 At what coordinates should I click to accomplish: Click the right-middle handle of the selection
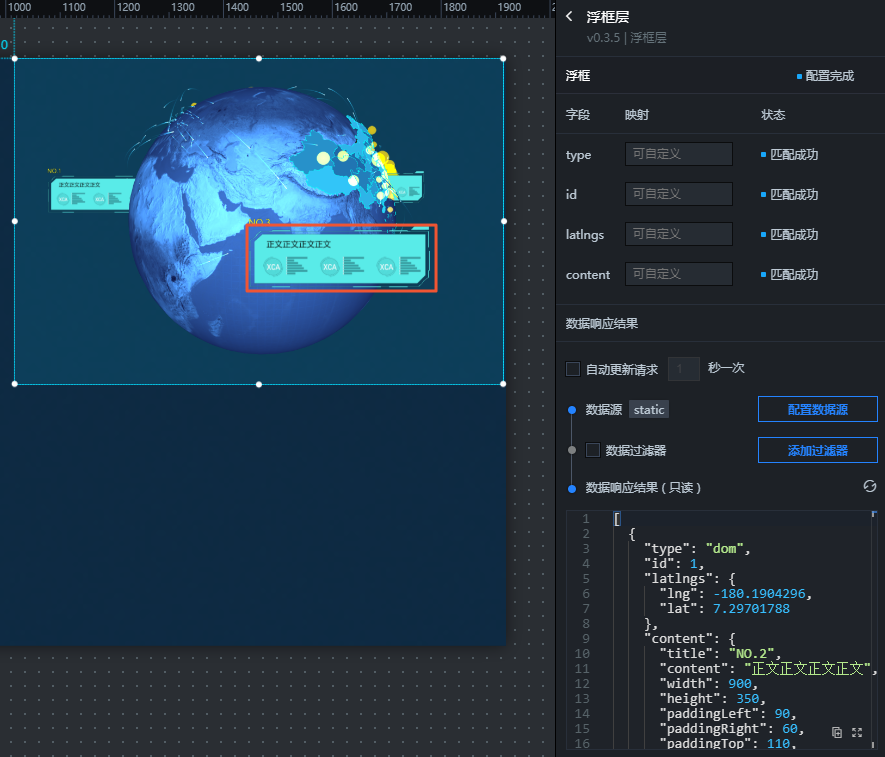click(x=503, y=221)
